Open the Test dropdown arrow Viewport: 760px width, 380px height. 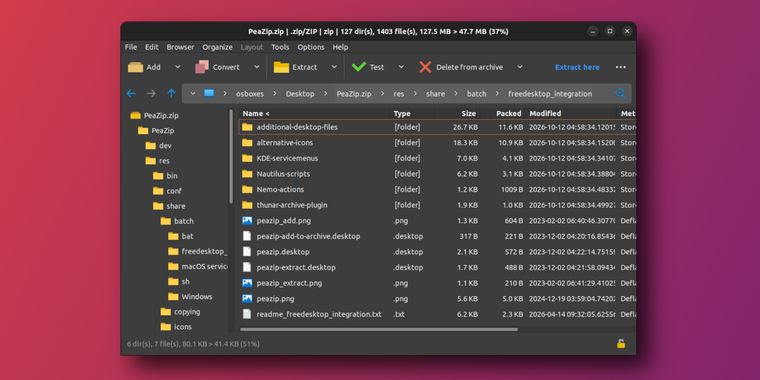coord(401,67)
